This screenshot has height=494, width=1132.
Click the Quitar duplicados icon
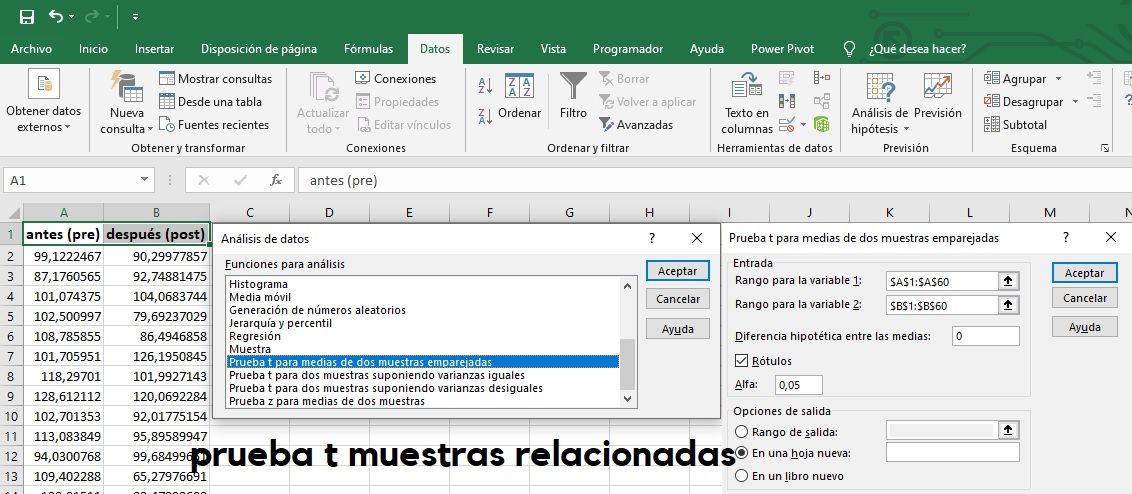(x=786, y=101)
